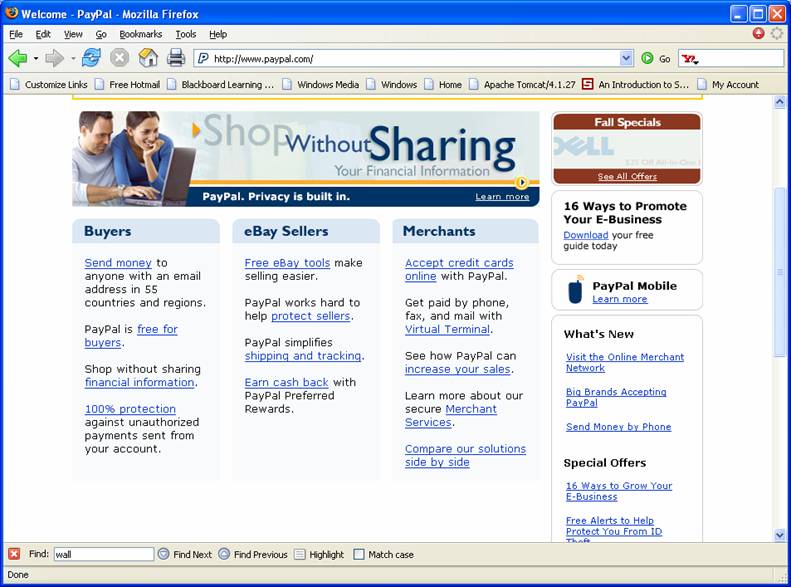This screenshot has width=791, height=587.
Task: Click the free for buyers link
Action: pyautogui.click(x=157, y=329)
